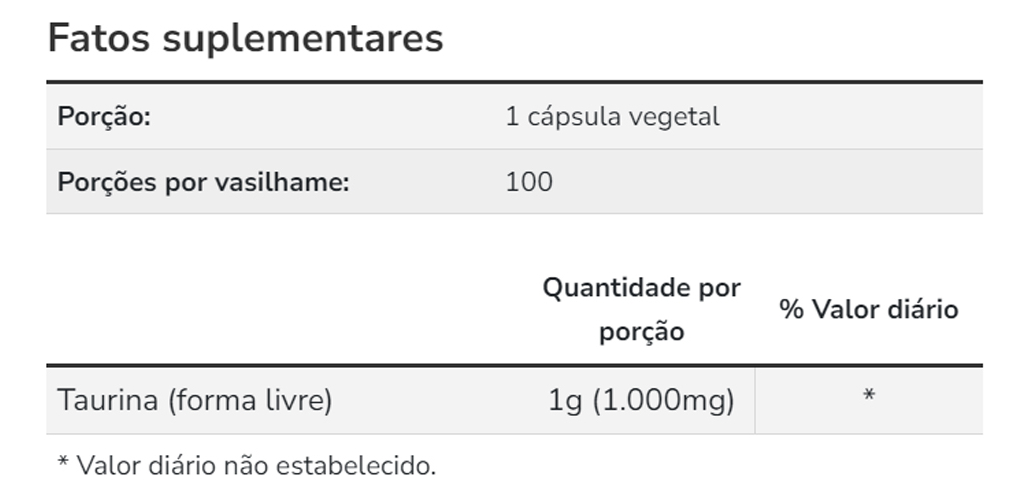The height and width of the screenshot is (497, 1030).
Task: Click the '1g' amount text
Action: pyautogui.click(x=565, y=401)
